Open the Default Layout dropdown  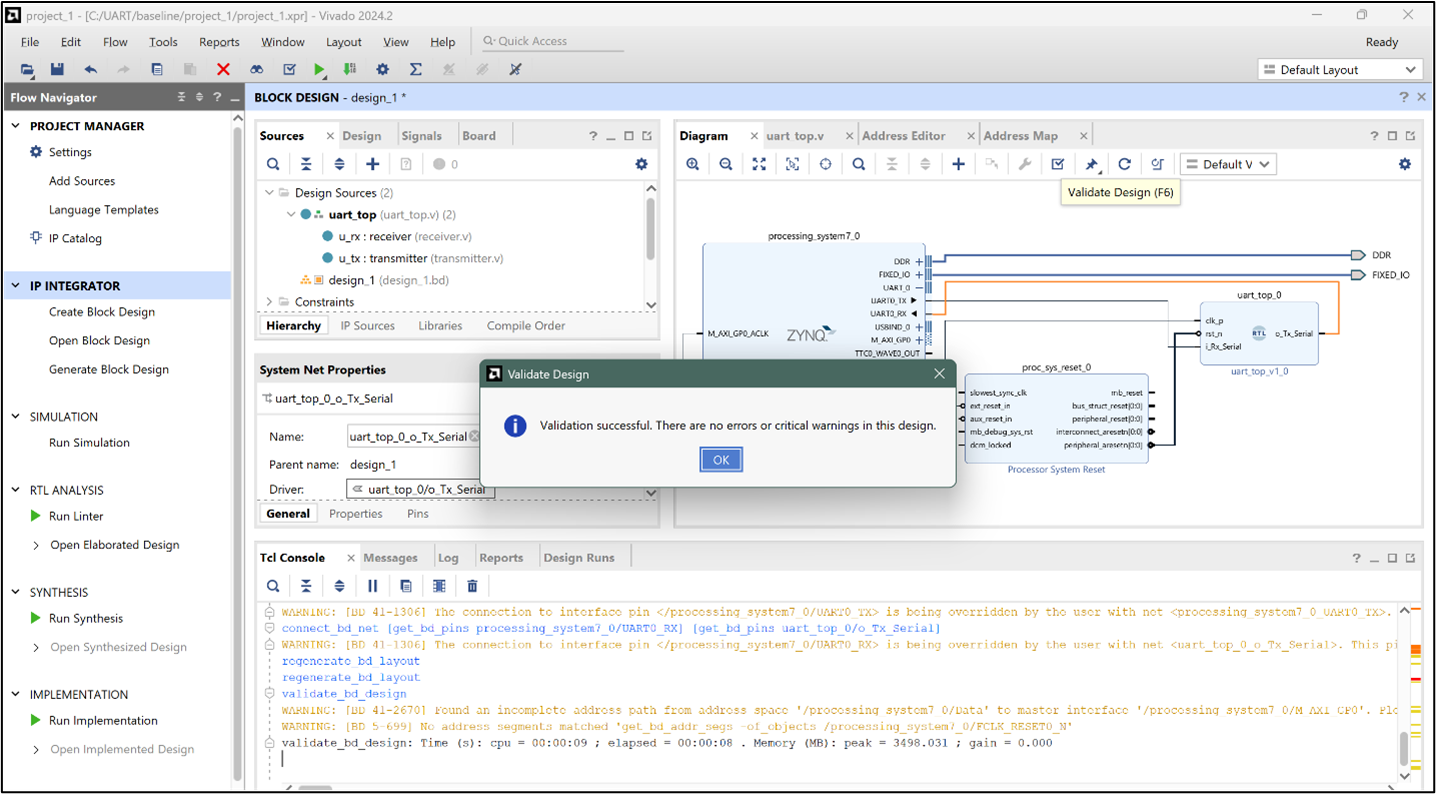click(x=1339, y=69)
